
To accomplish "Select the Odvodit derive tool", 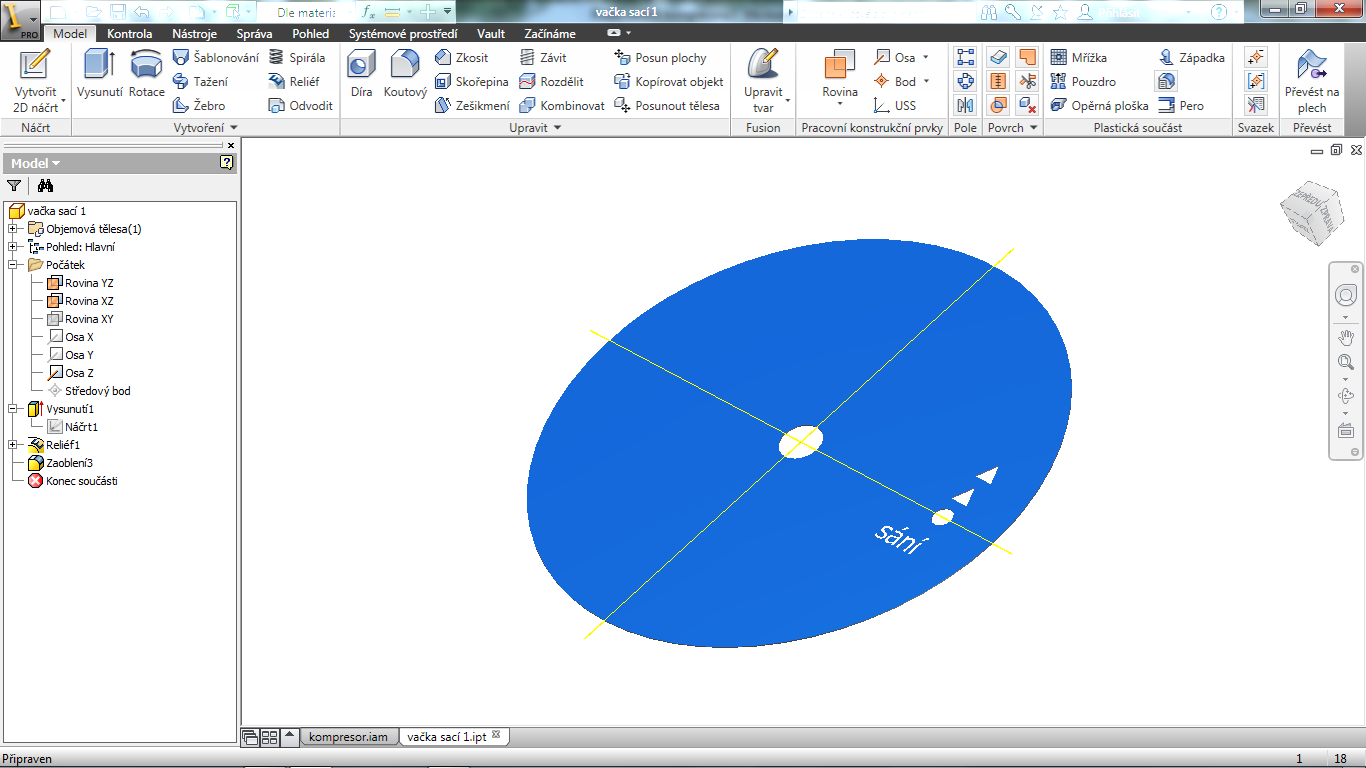I will [301, 106].
